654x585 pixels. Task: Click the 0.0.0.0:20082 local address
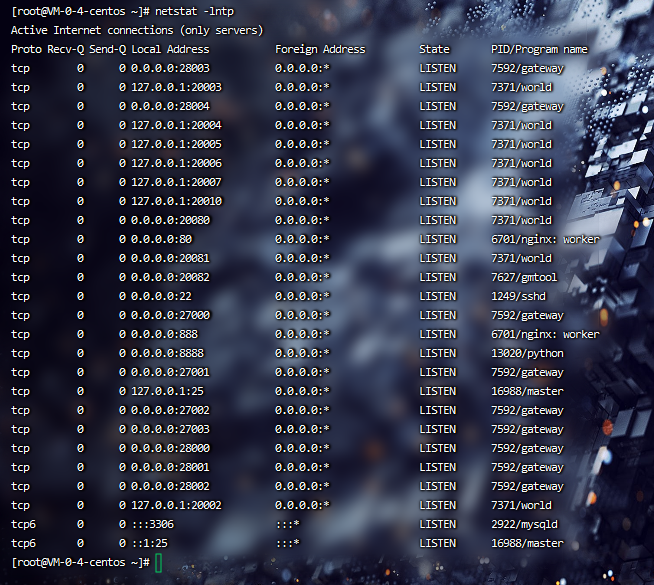click(170, 277)
